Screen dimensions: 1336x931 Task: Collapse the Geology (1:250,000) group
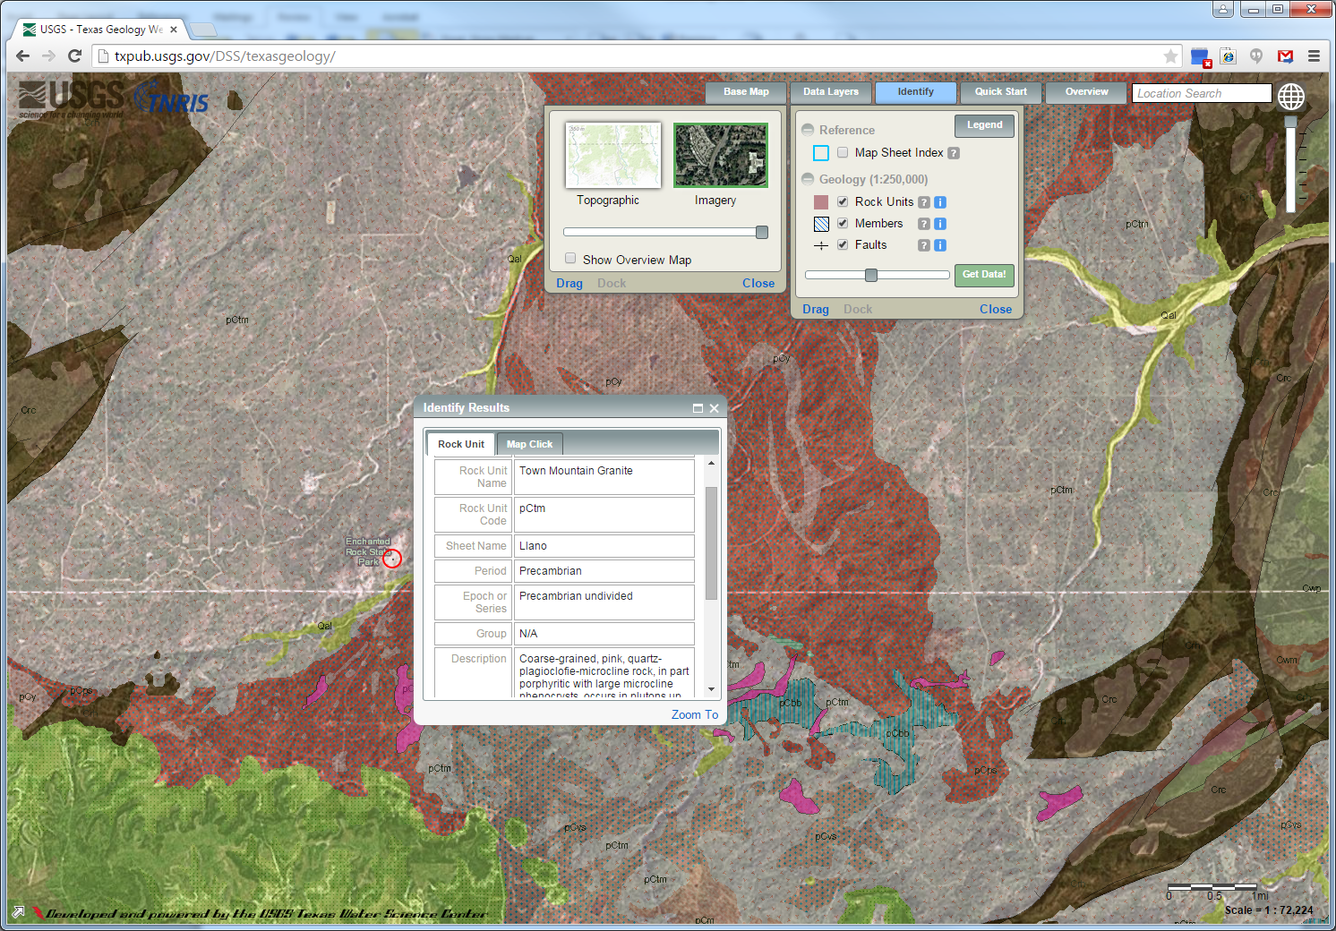tap(808, 180)
